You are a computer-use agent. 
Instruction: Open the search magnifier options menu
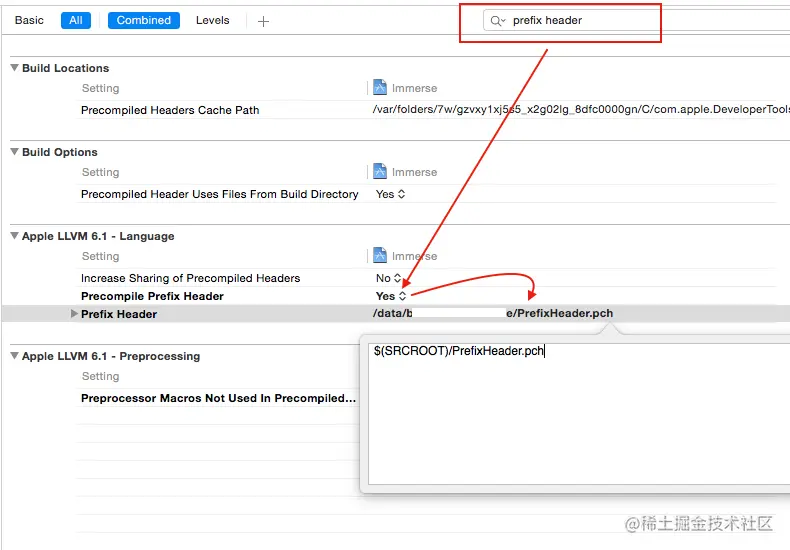coord(497,21)
